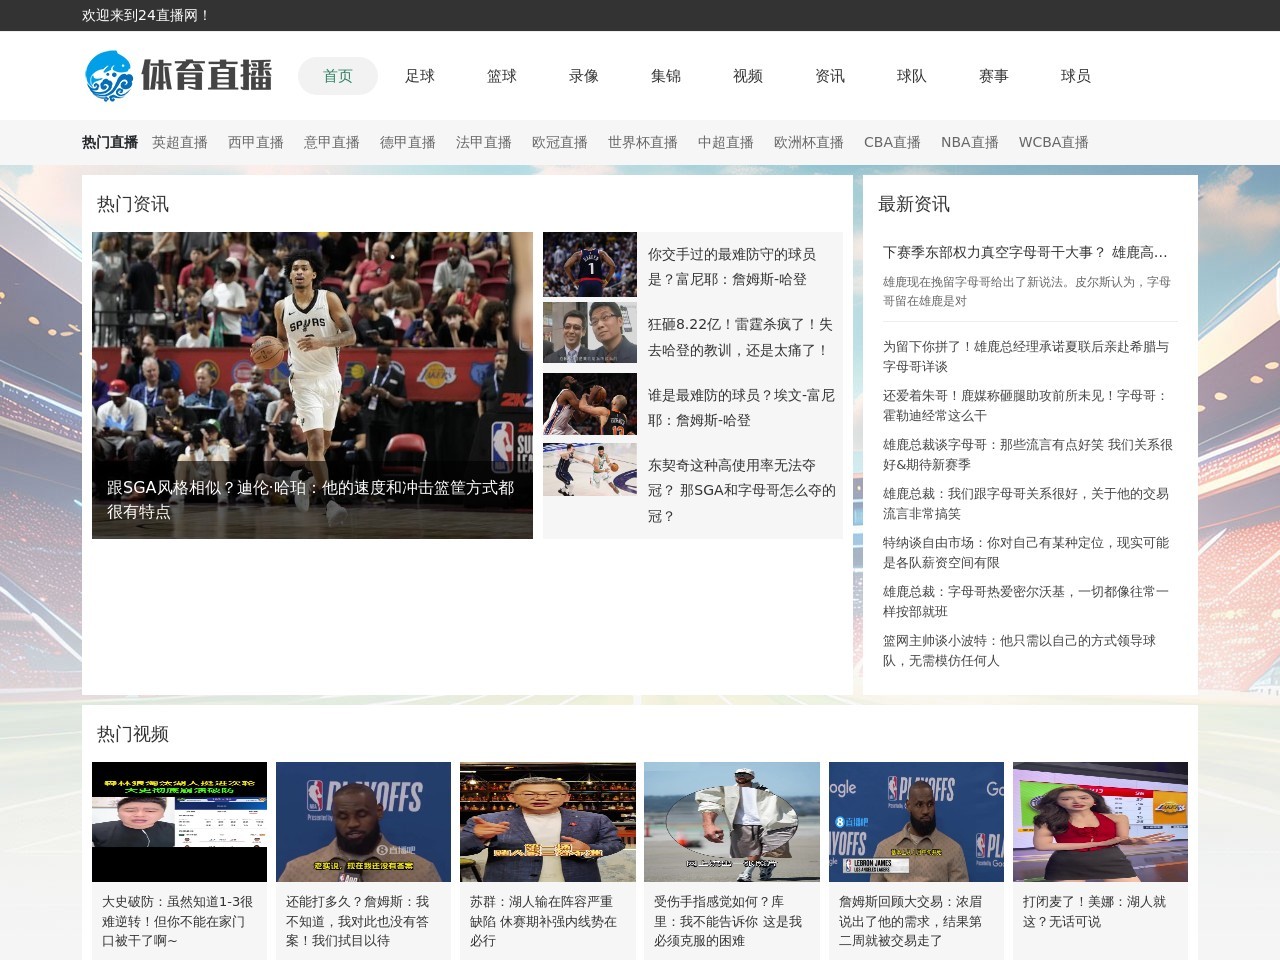Play video thumbnail for 受伤手指感觉如何？库里
The image size is (1280, 960).
(732, 822)
